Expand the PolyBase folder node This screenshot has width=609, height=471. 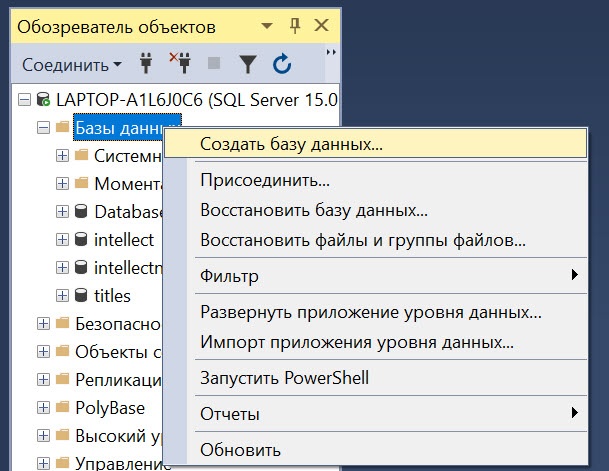43,408
